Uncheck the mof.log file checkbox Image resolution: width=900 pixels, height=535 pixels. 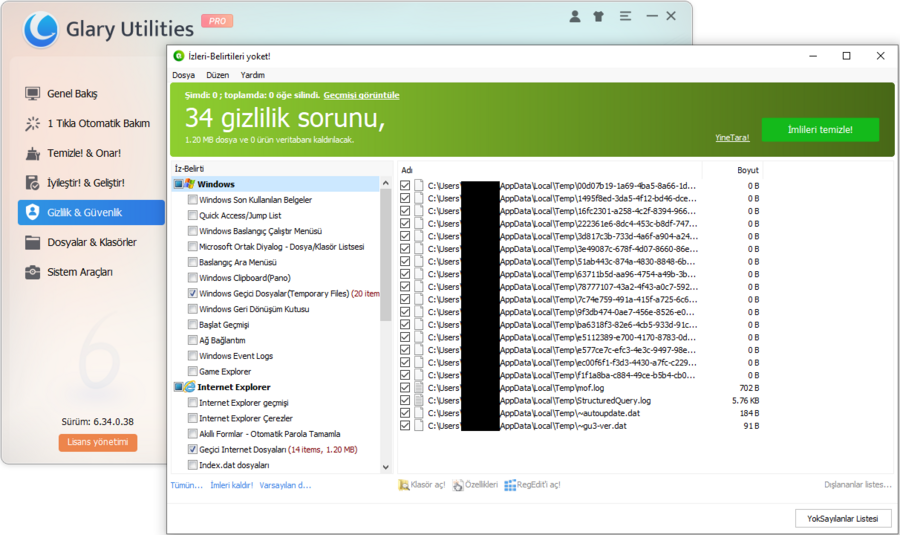405,388
